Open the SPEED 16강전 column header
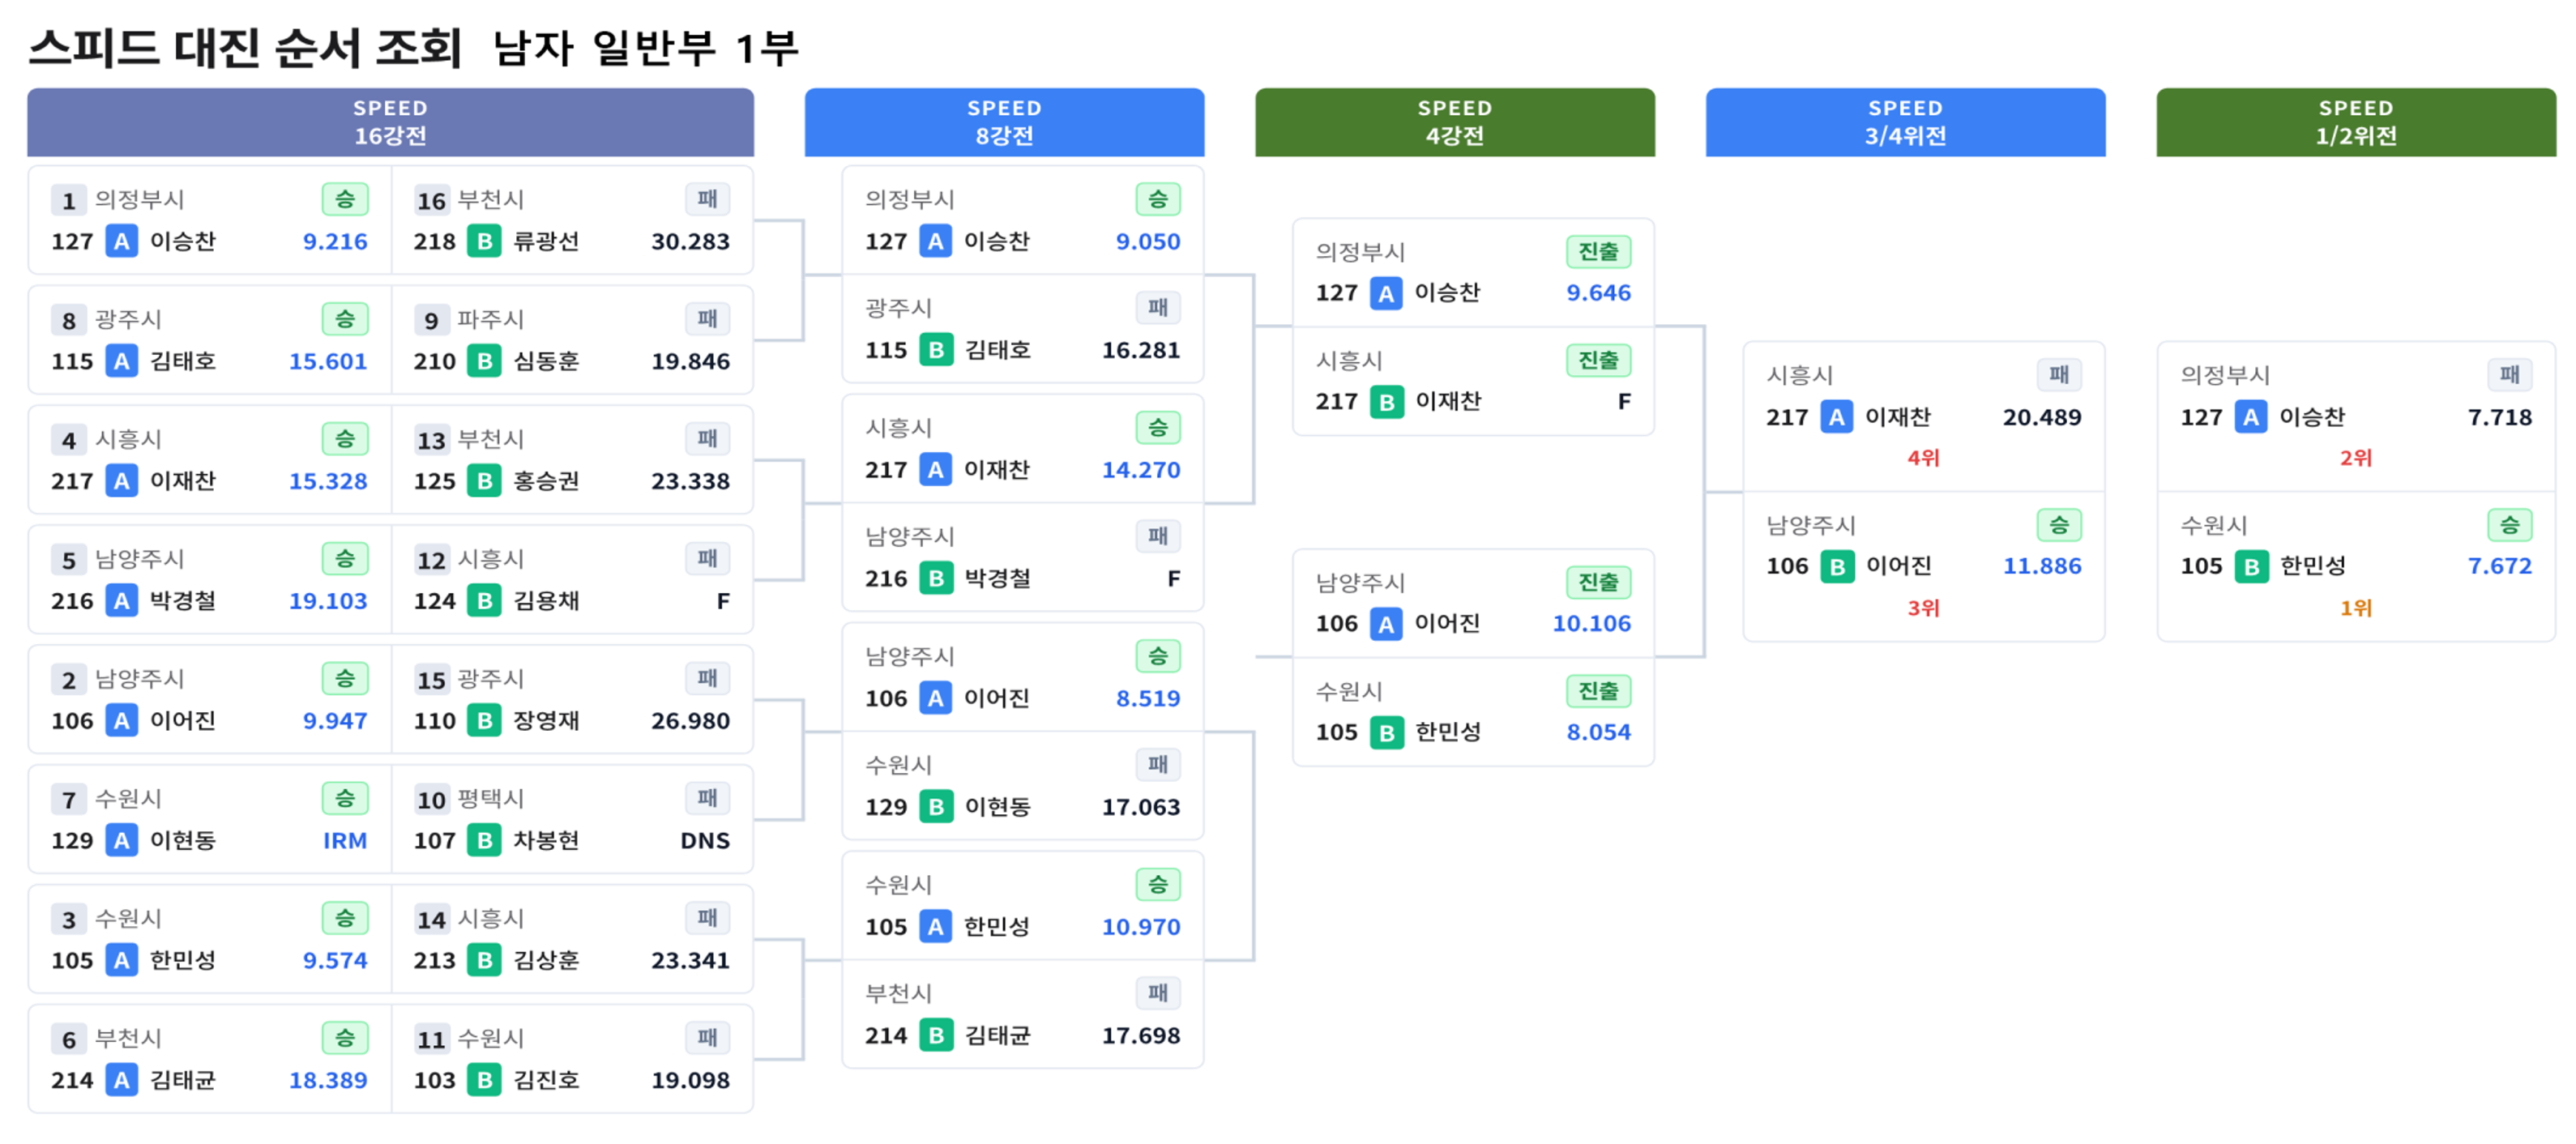The width and height of the screenshot is (2576, 1144). click(x=390, y=122)
